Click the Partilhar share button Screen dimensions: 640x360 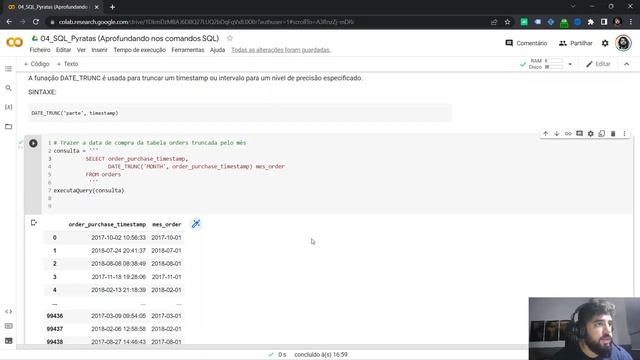tap(576, 43)
